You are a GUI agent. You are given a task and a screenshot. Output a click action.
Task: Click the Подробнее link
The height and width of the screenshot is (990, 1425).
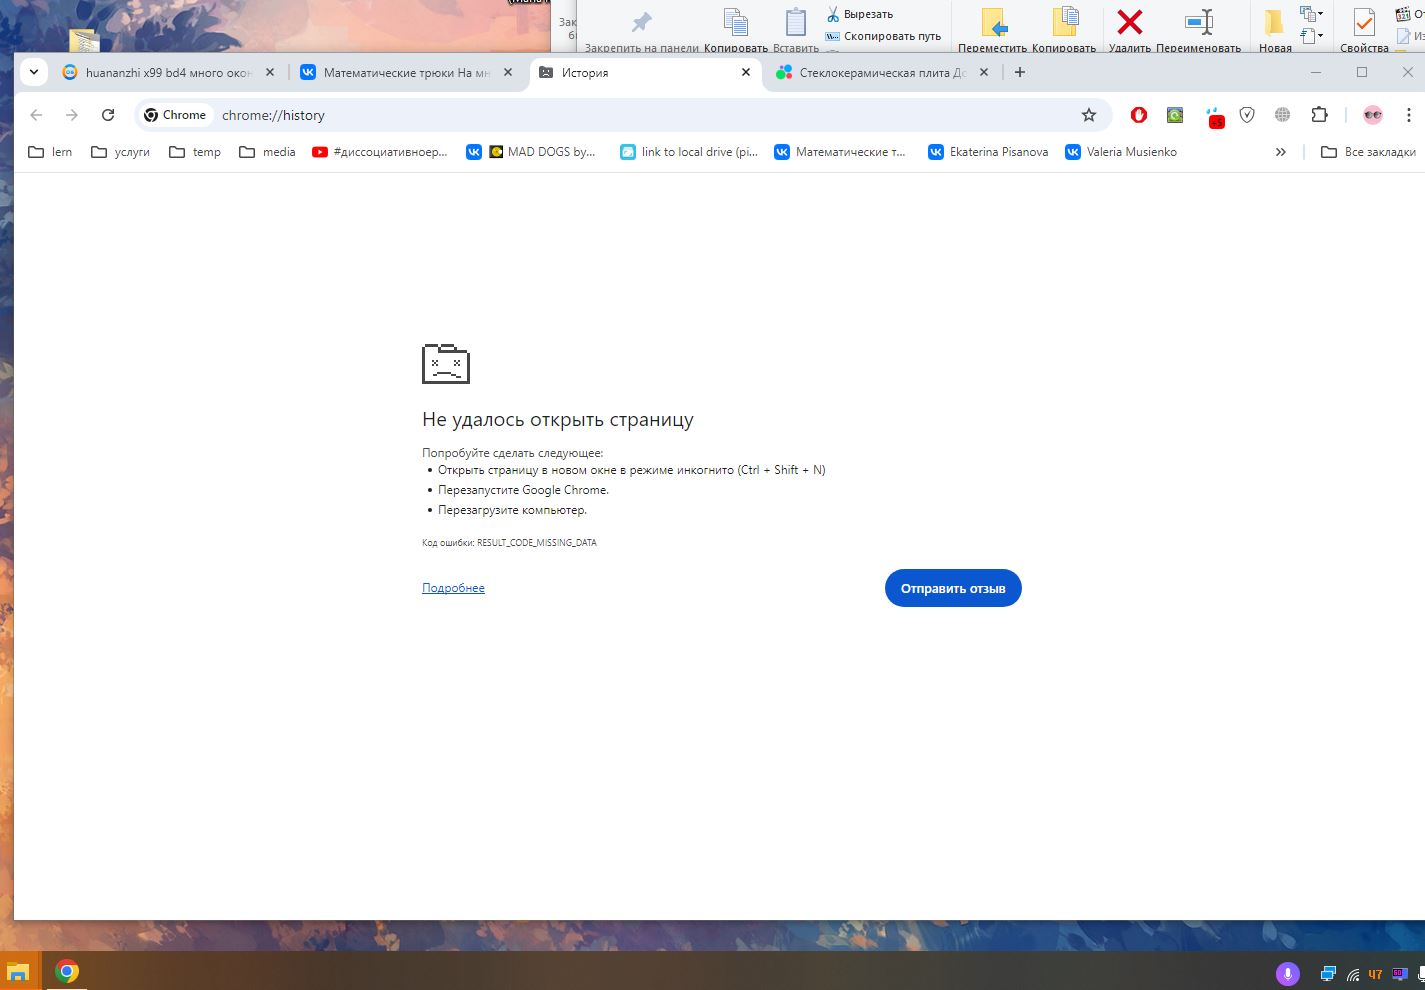coord(453,588)
